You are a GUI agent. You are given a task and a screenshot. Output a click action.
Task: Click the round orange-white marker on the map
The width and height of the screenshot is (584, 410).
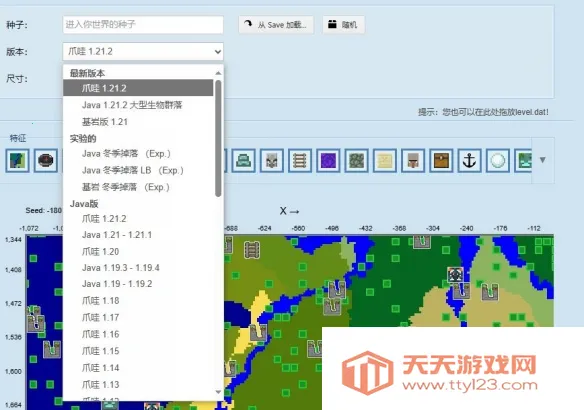point(455,275)
